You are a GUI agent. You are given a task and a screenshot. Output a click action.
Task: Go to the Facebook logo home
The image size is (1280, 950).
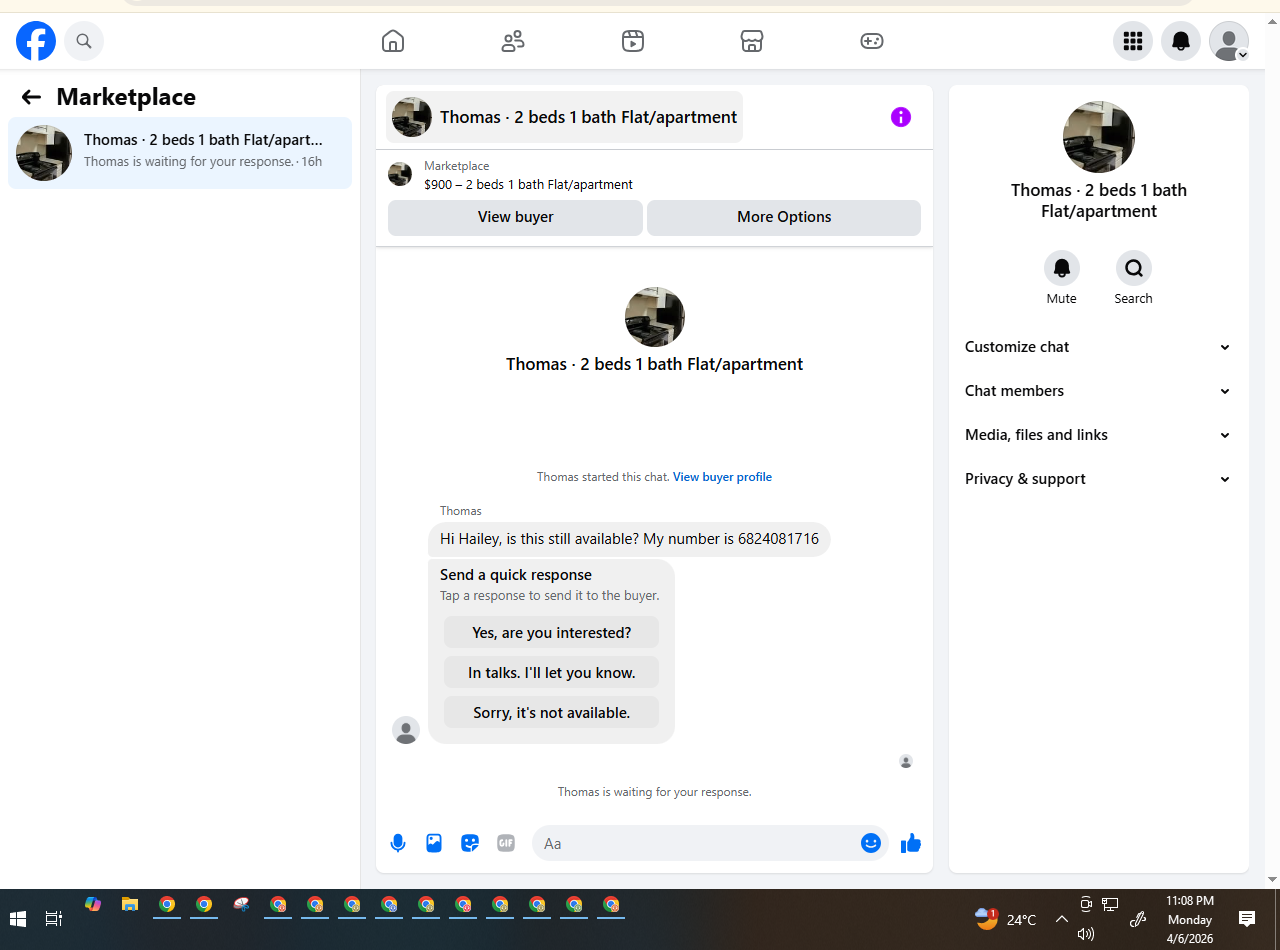(36, 41)
